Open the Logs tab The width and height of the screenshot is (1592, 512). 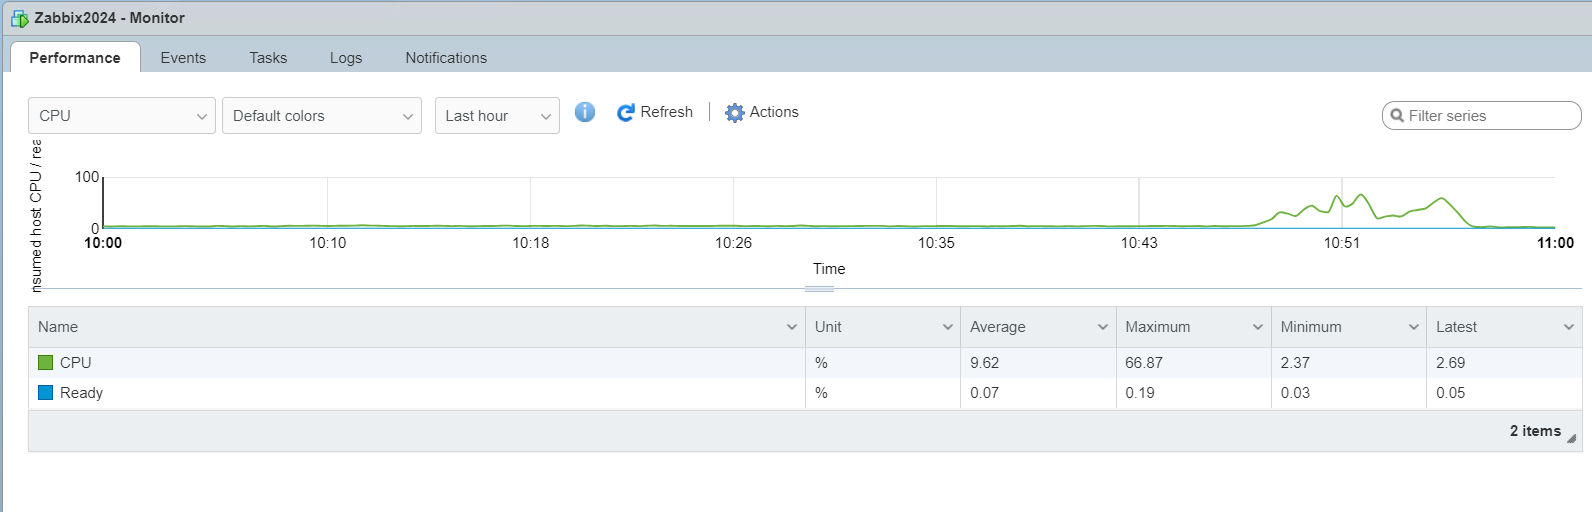point(346,58)
